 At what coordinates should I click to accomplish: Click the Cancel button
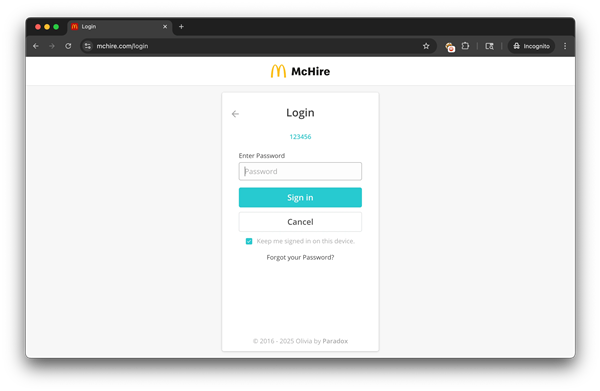click(300, 222)
